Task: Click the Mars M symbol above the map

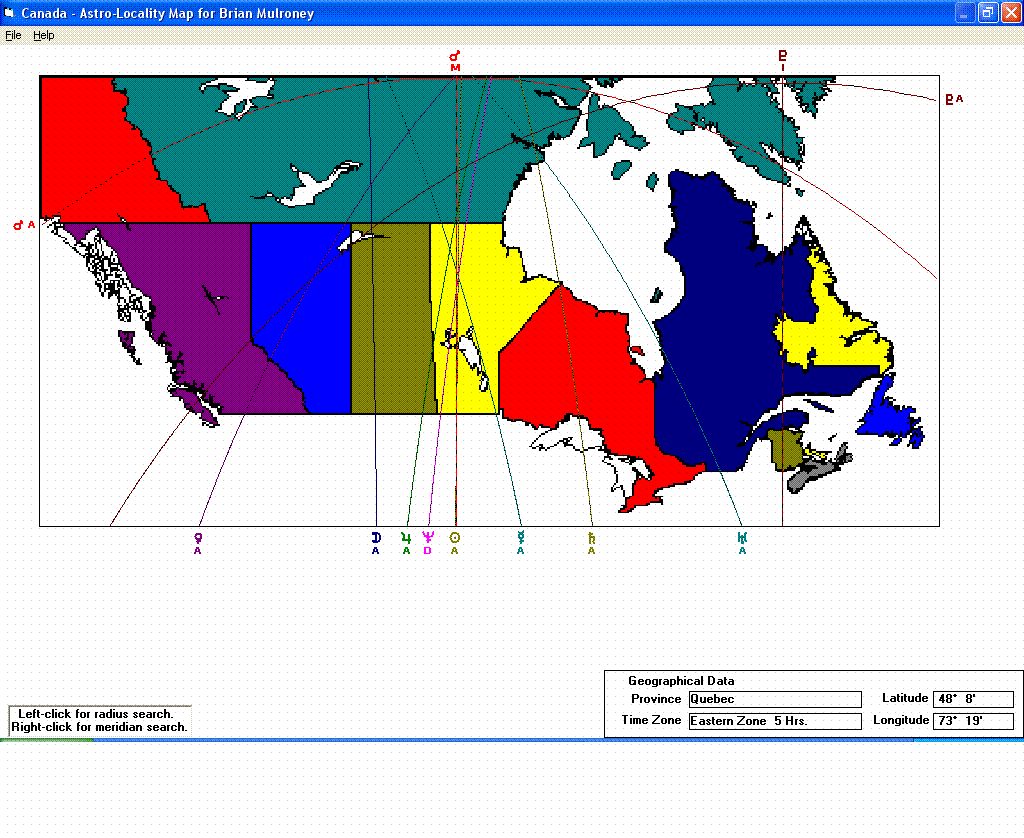Action: click(x=455, y=56)
